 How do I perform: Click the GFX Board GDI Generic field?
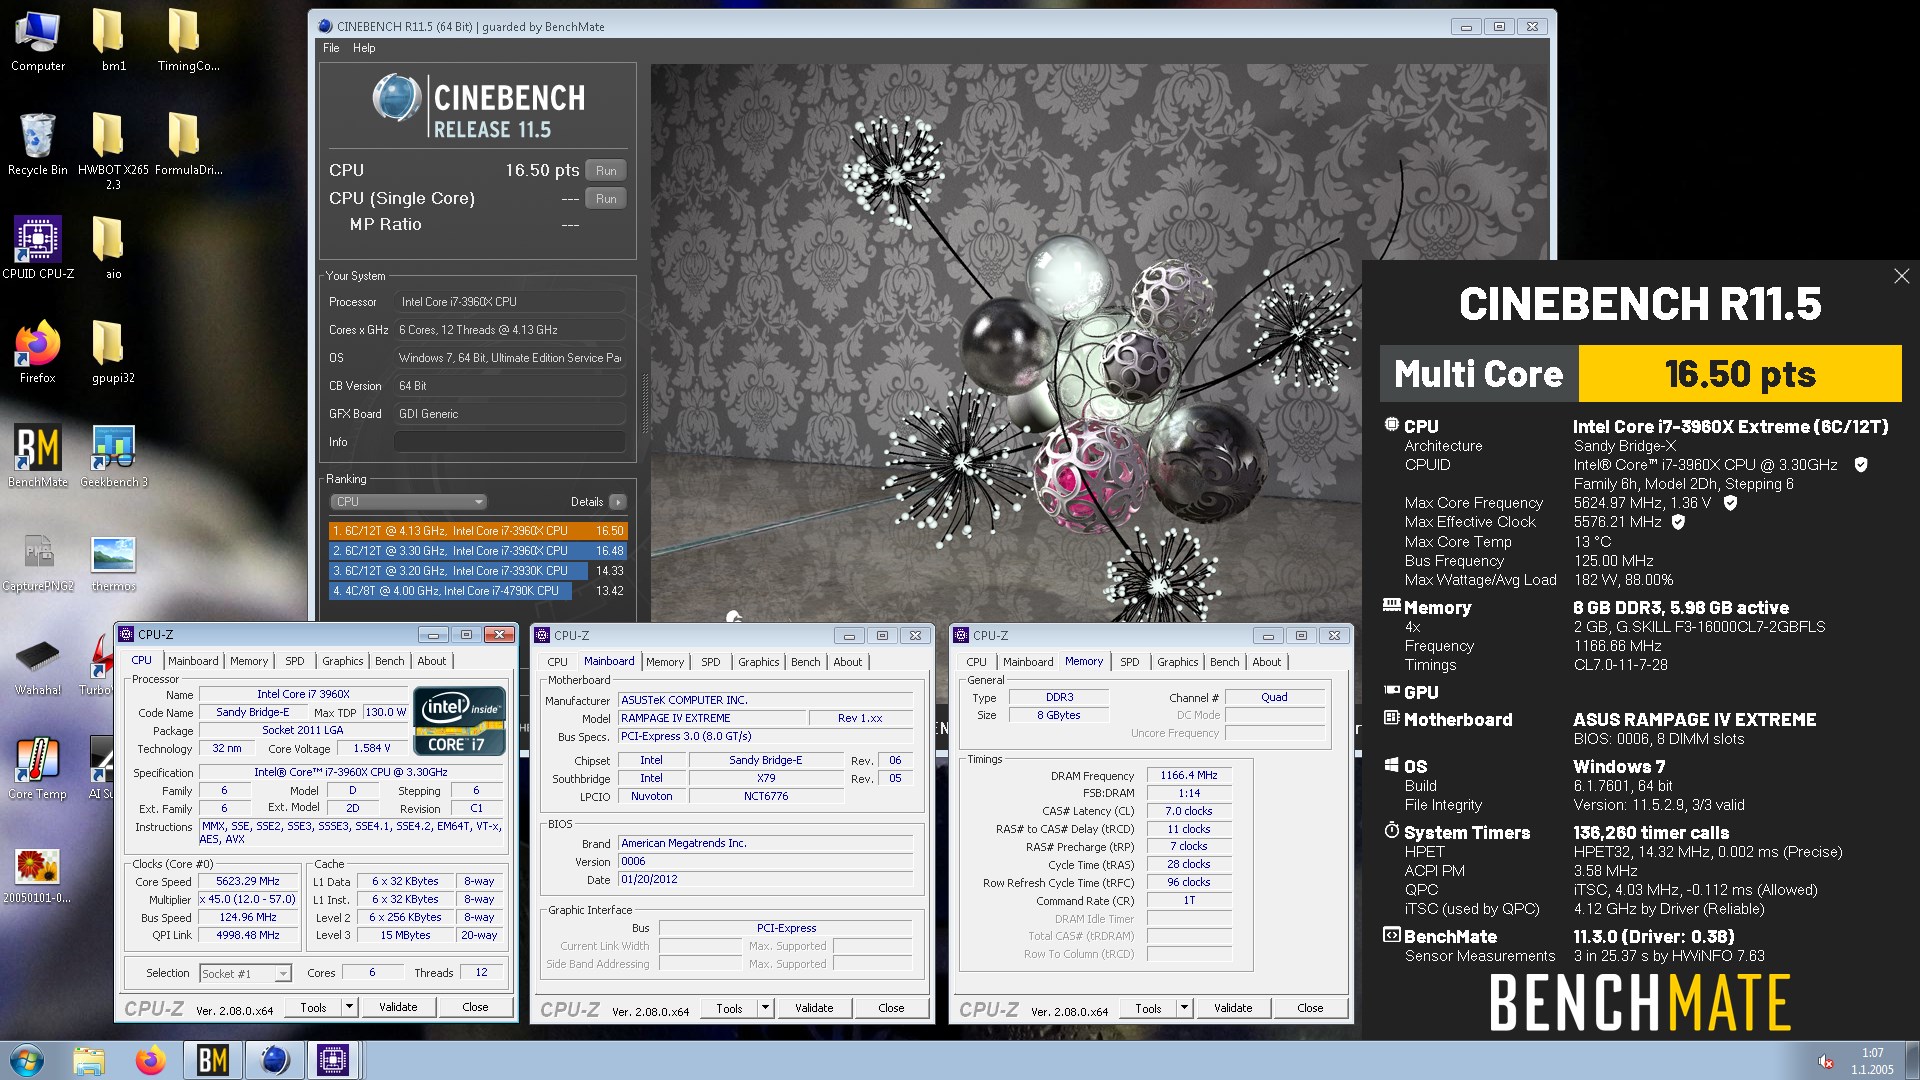pyautogui.click(x=510, y=414)
